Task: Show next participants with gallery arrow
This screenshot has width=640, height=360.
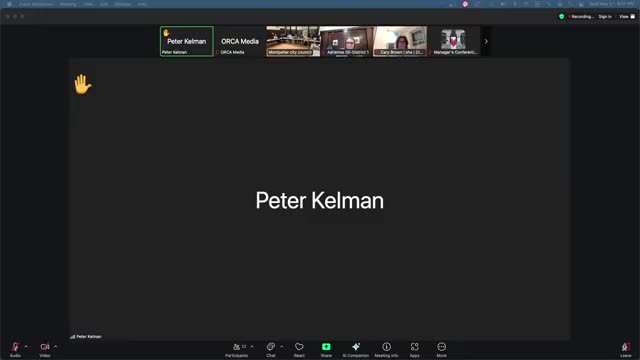Action: point(486,41)
